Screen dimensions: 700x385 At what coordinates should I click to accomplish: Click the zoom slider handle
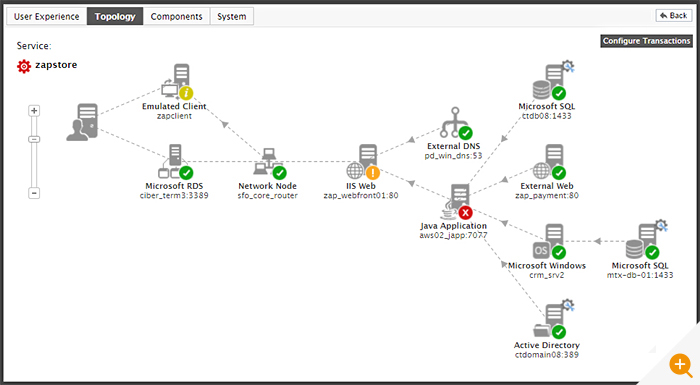pos(34,139)
